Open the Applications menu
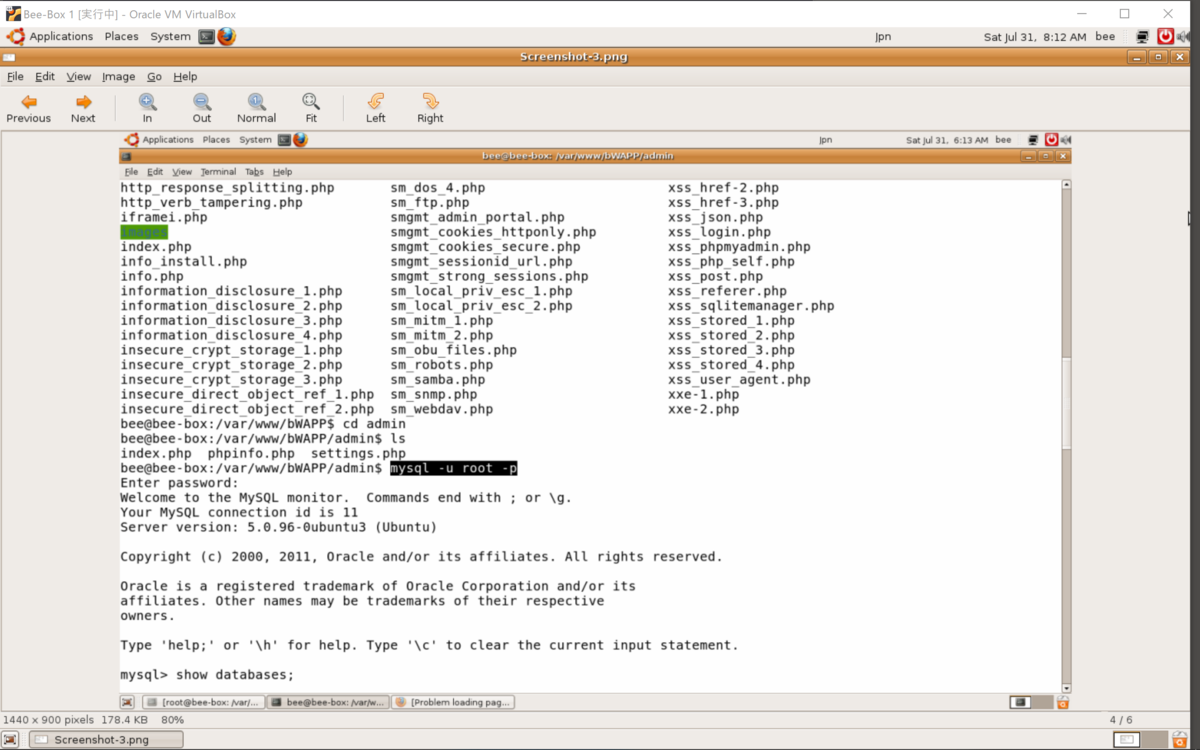 51,36
